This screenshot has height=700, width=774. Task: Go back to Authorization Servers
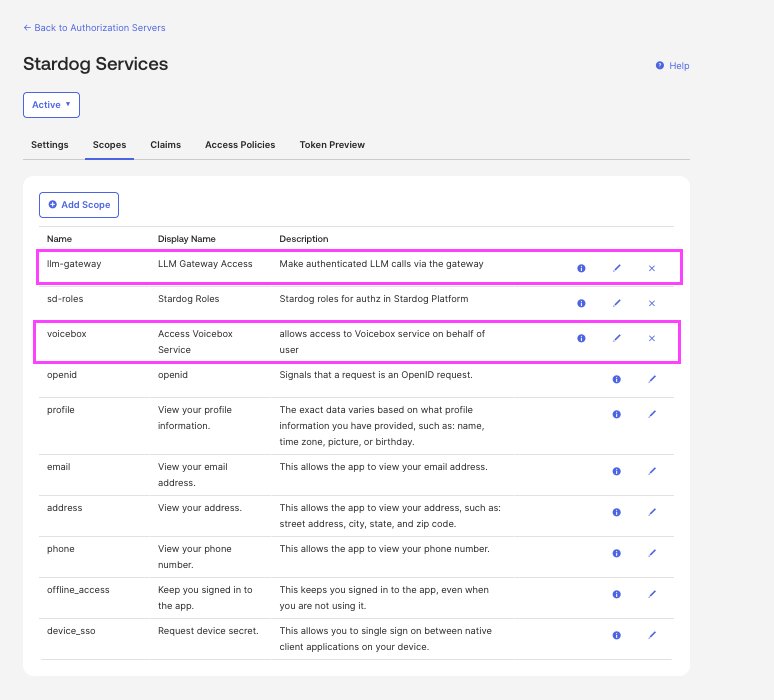pos(94,28)
